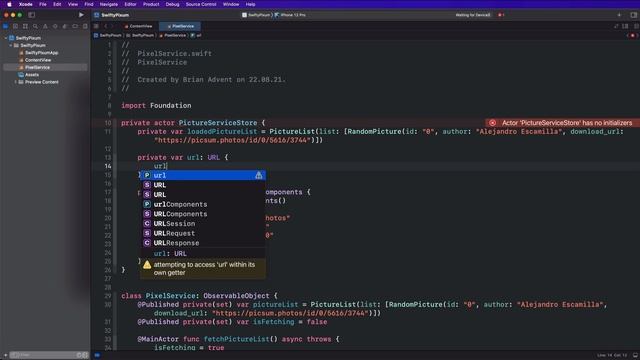Toggle debug area at bottom right
The height and width of the screenshot is (360, 640).
click(x=636, y=355)
